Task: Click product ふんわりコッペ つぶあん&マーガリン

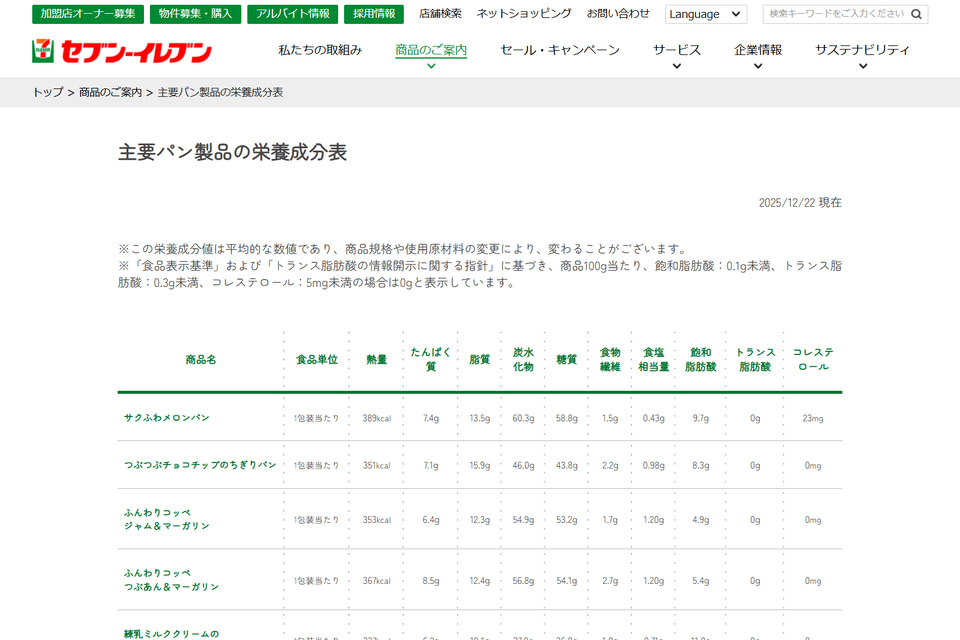Action: pyautogui.click(x=171, y=580)
